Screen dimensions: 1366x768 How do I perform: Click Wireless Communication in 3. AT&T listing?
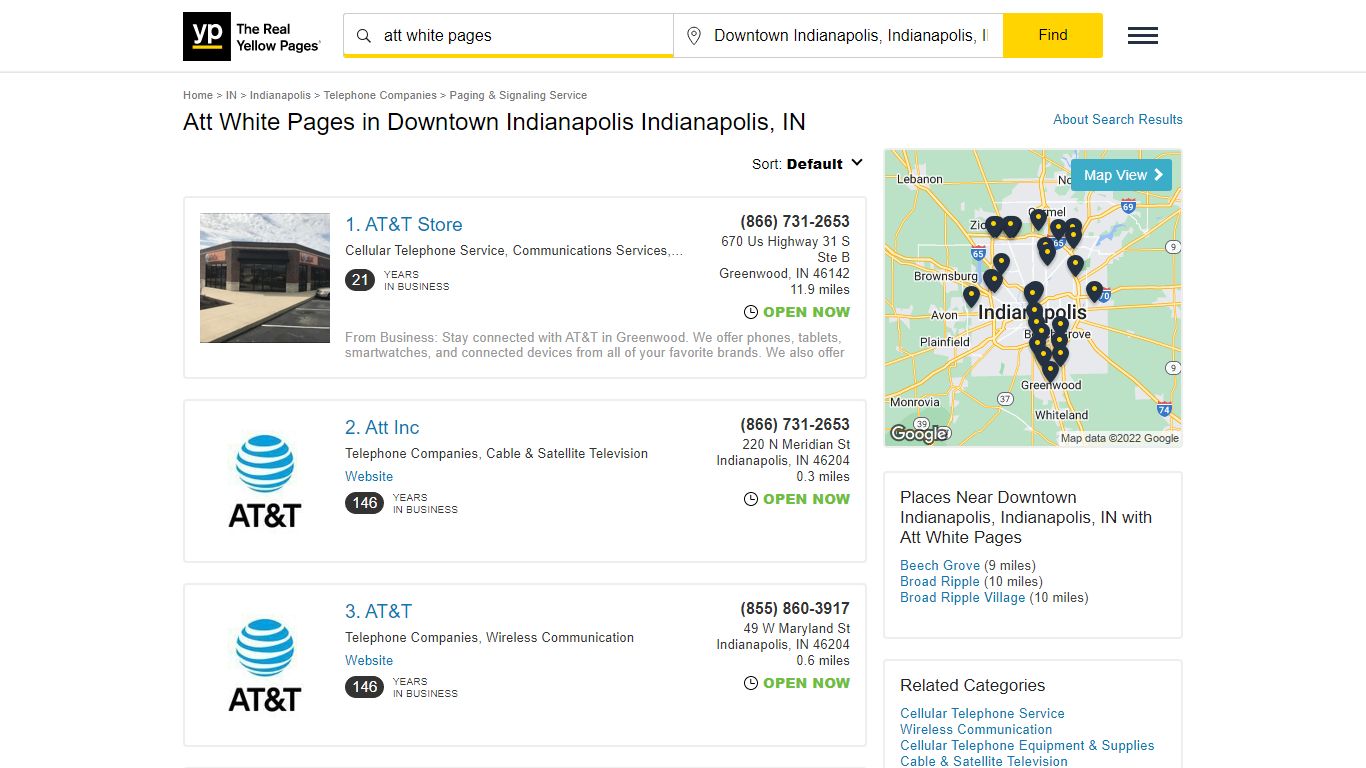[560, 637]
